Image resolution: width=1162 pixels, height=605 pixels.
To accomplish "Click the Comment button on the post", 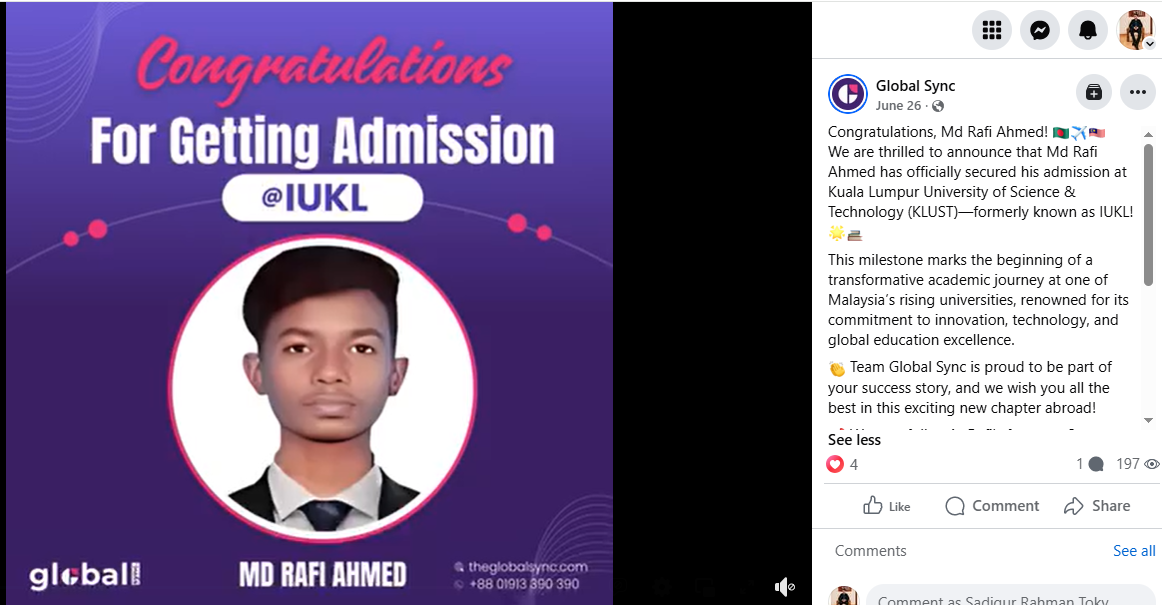I will (x=992, y=506).
